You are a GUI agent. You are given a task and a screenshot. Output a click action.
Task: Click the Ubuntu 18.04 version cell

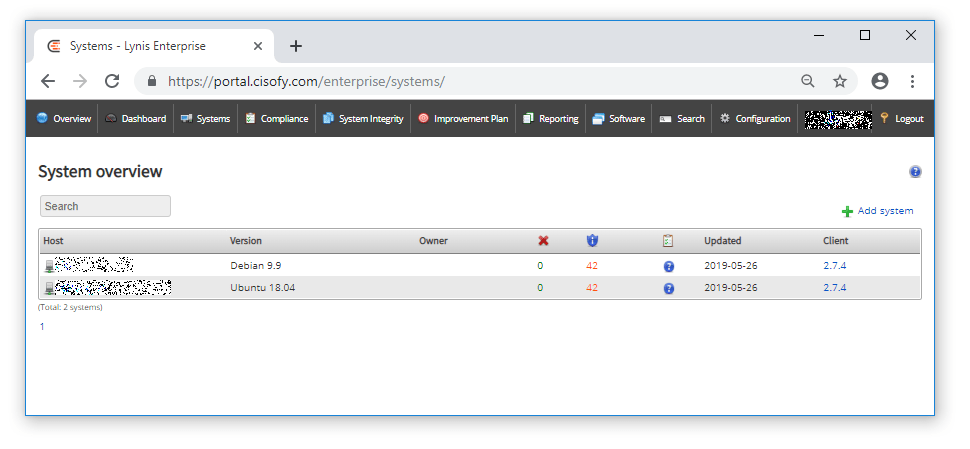262,288
